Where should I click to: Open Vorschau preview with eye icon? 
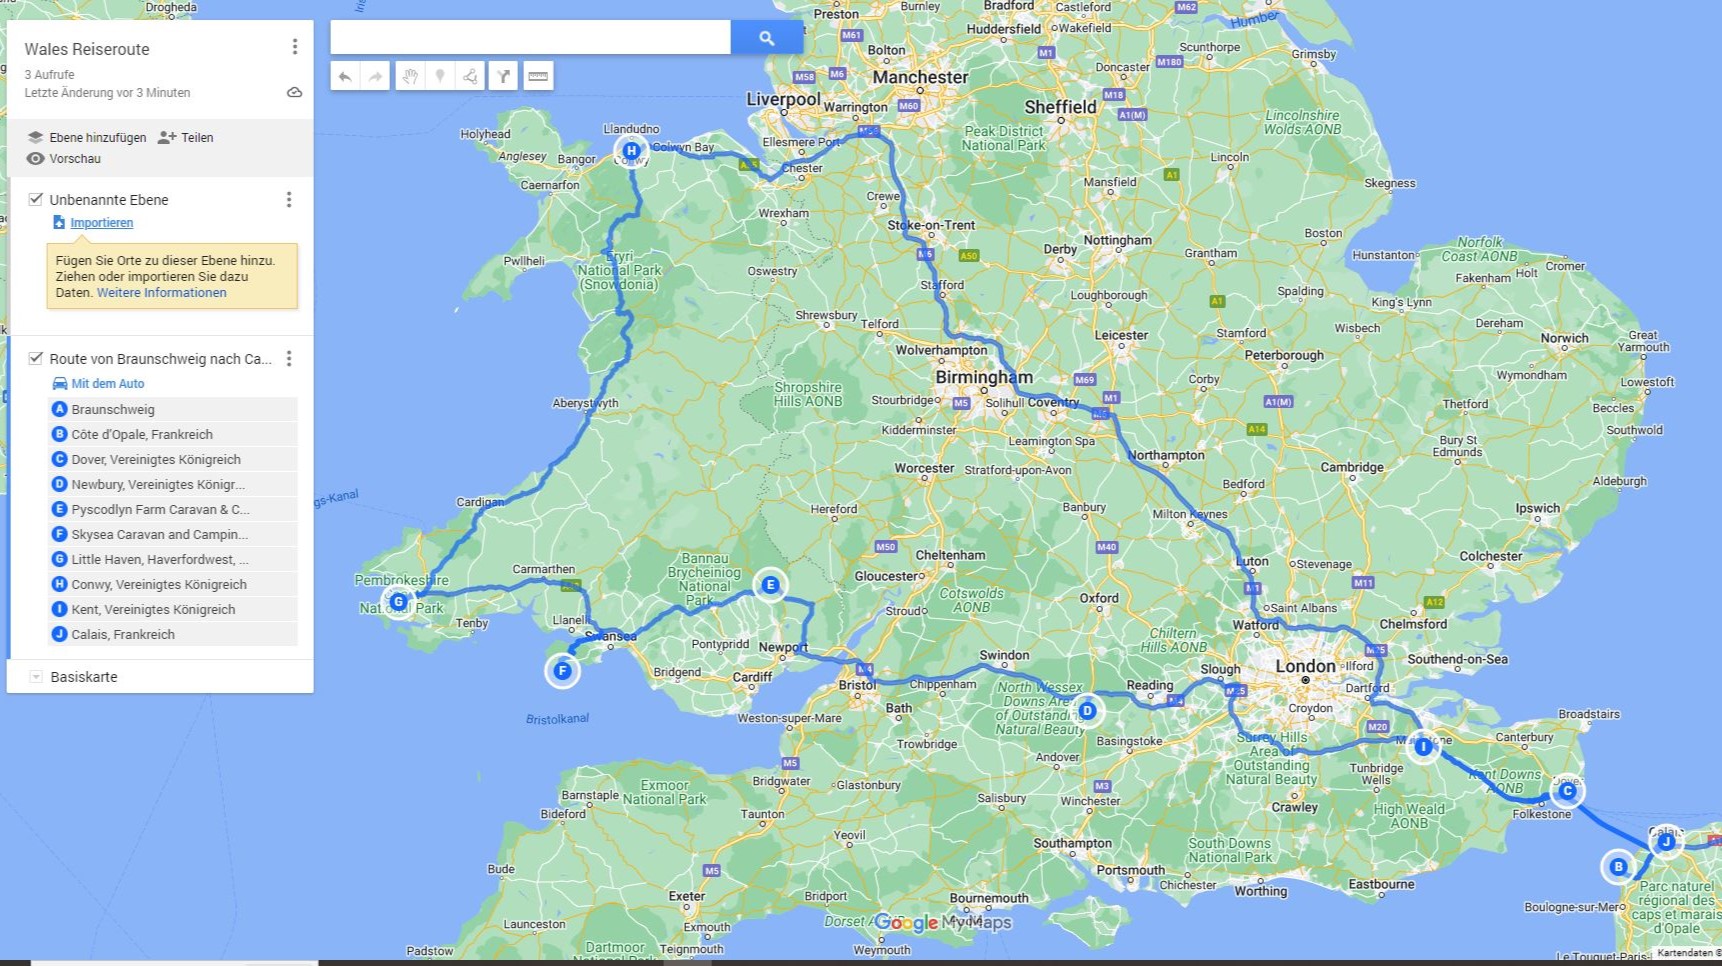[x=64, y=158]
